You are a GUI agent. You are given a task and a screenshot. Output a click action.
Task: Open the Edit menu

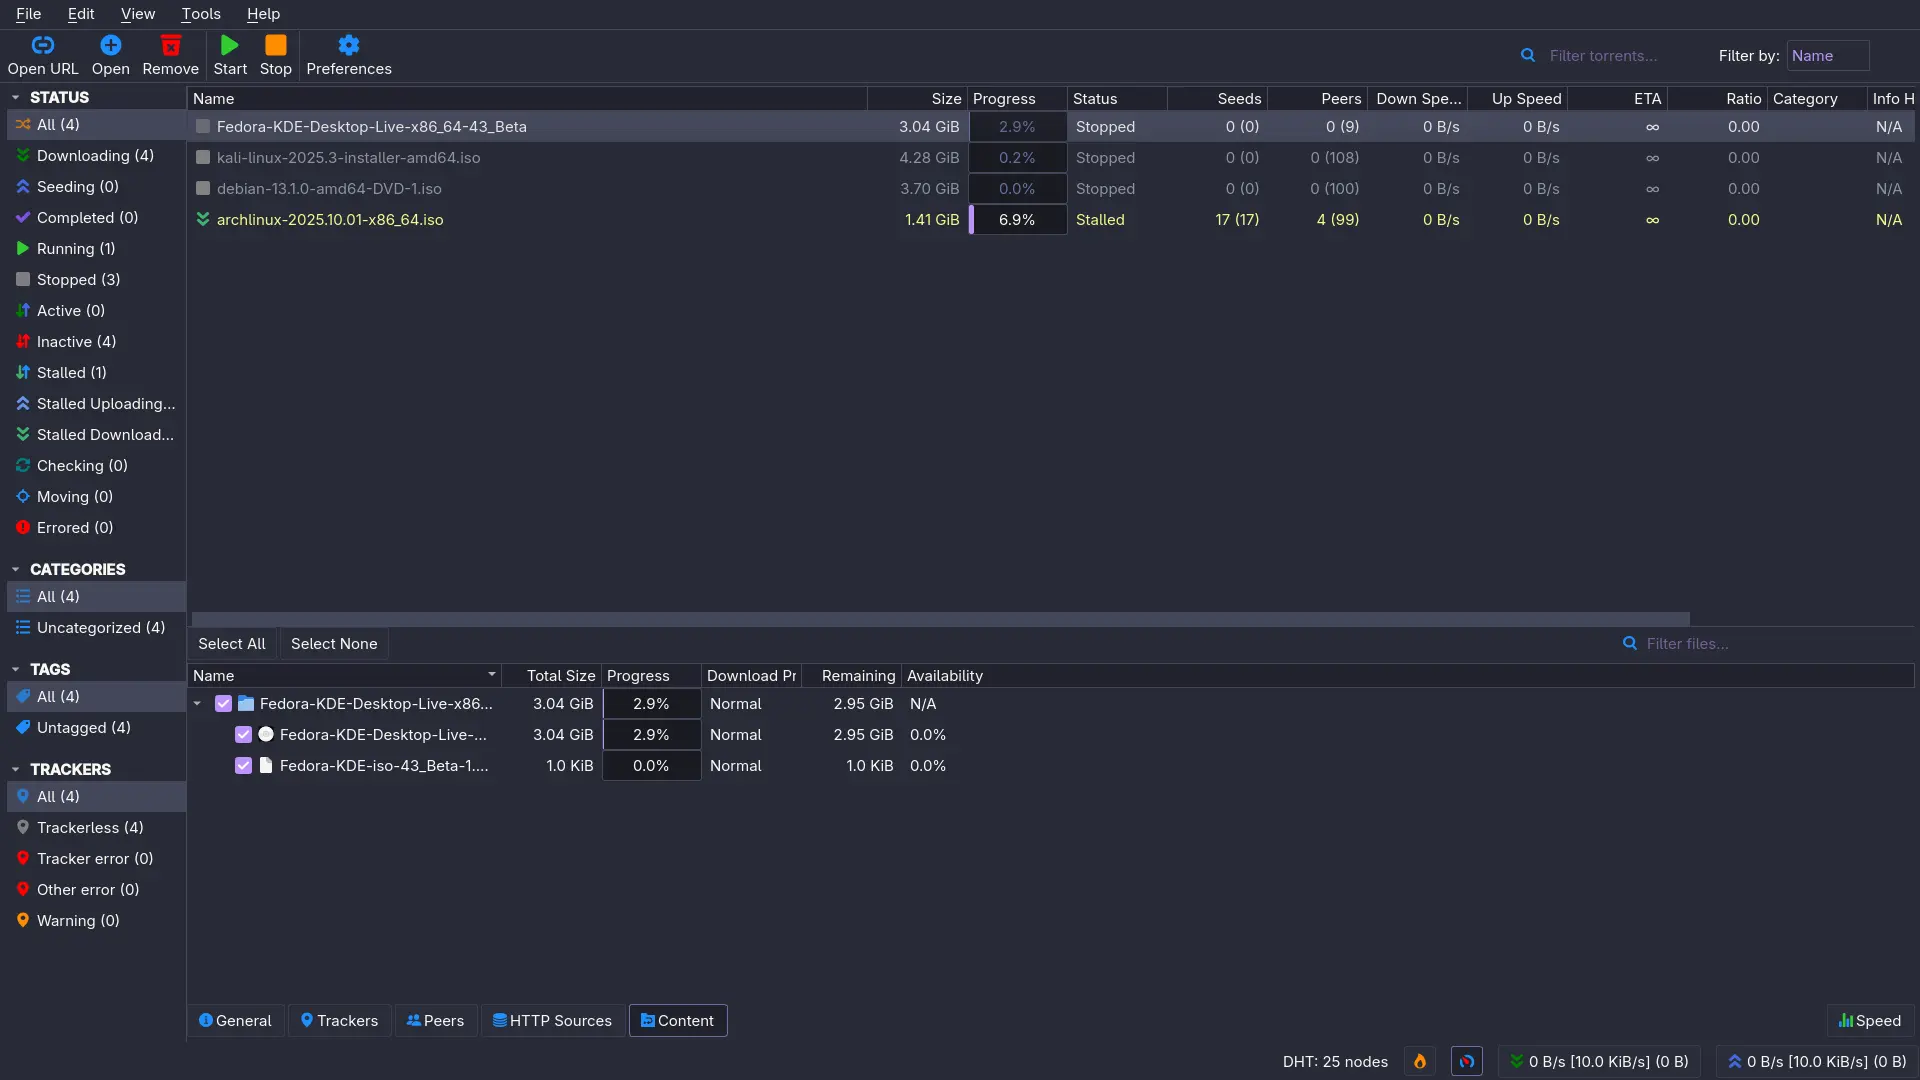click(x=81, y=14)
